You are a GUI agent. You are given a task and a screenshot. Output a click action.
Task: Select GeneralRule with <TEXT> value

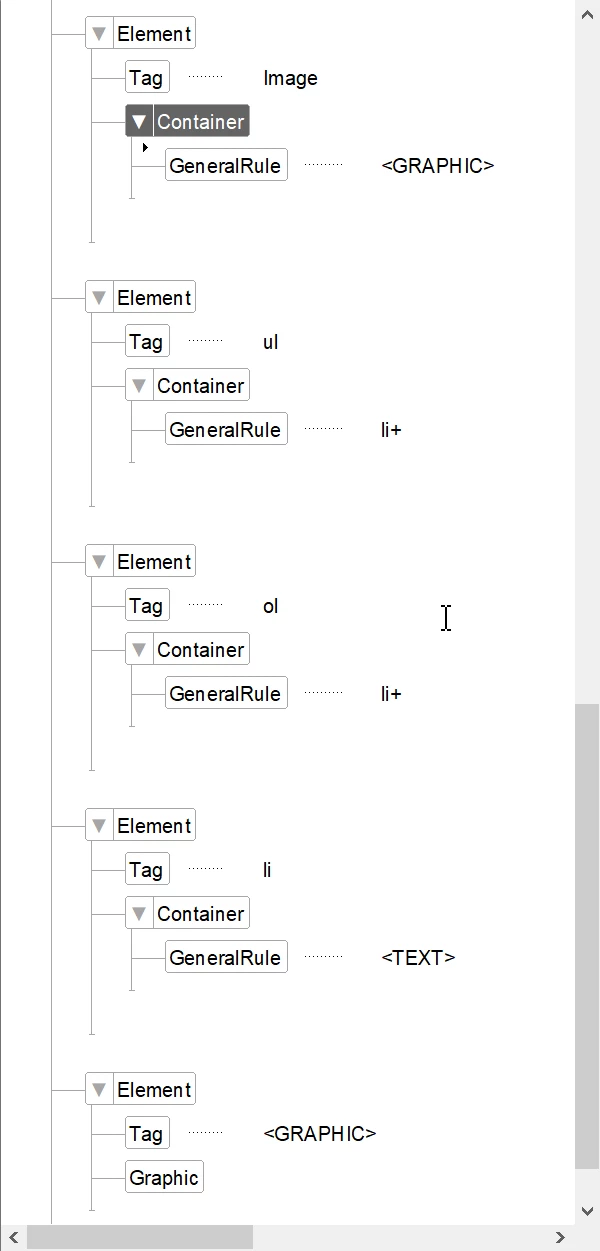click(225, 958)
